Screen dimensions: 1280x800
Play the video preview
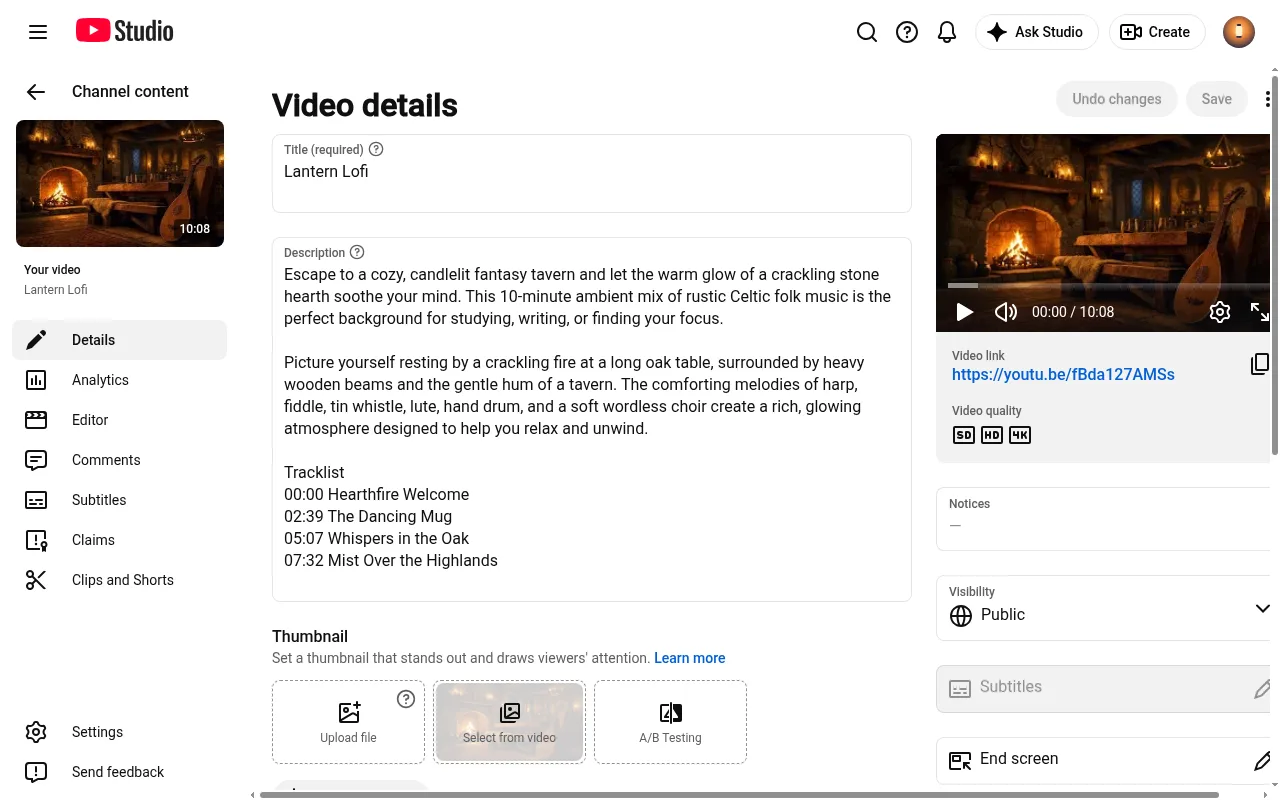pyautogui.click(x=965, y=312)
